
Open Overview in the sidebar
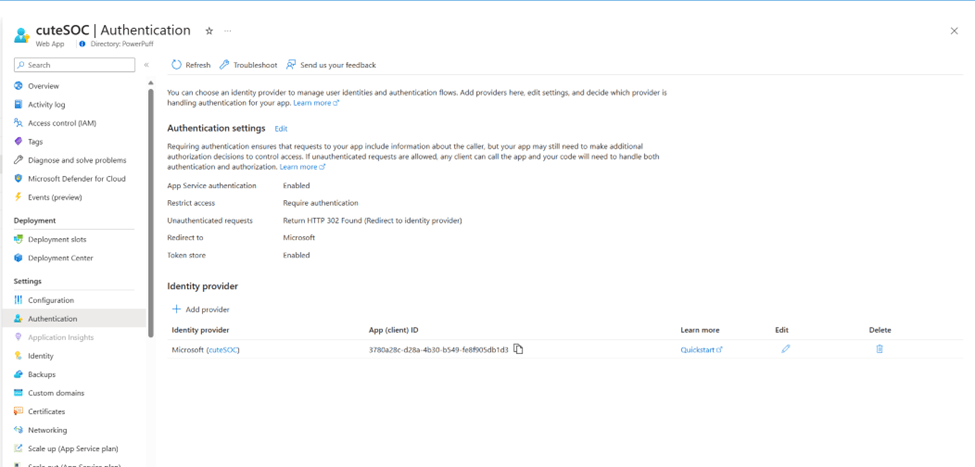[x=43, y=86]
